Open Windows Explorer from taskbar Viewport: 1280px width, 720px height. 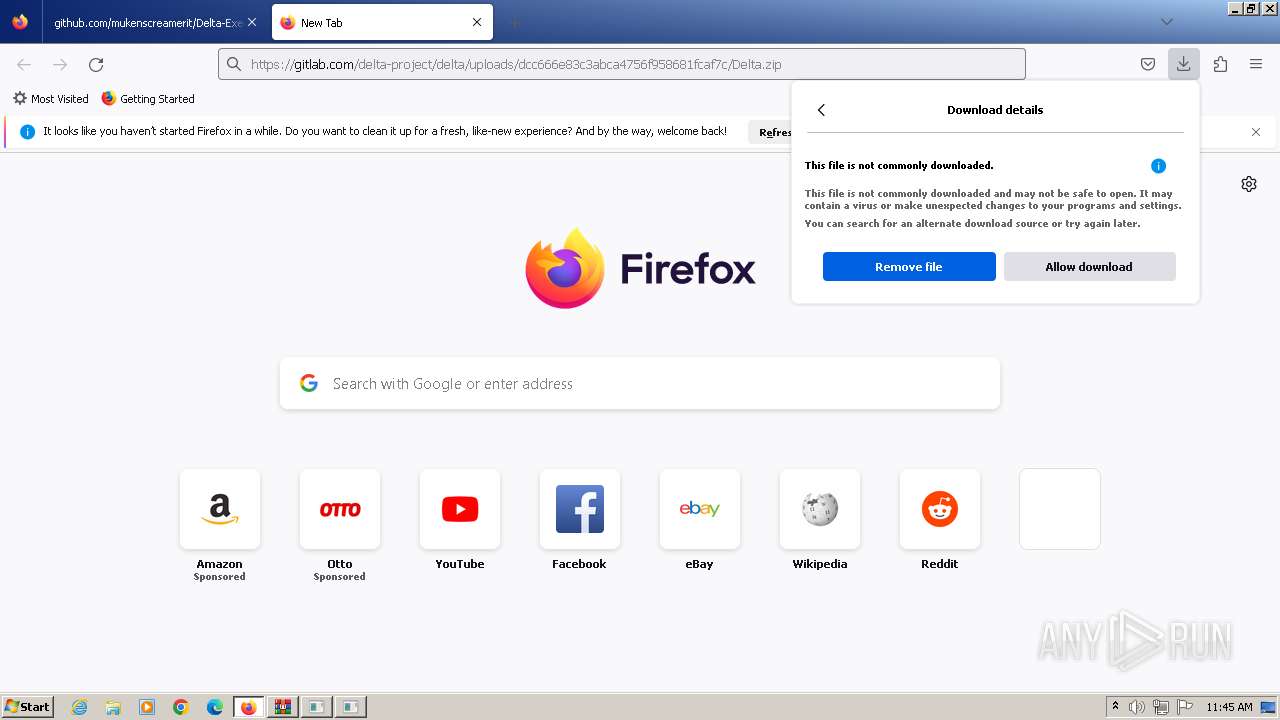113,707
